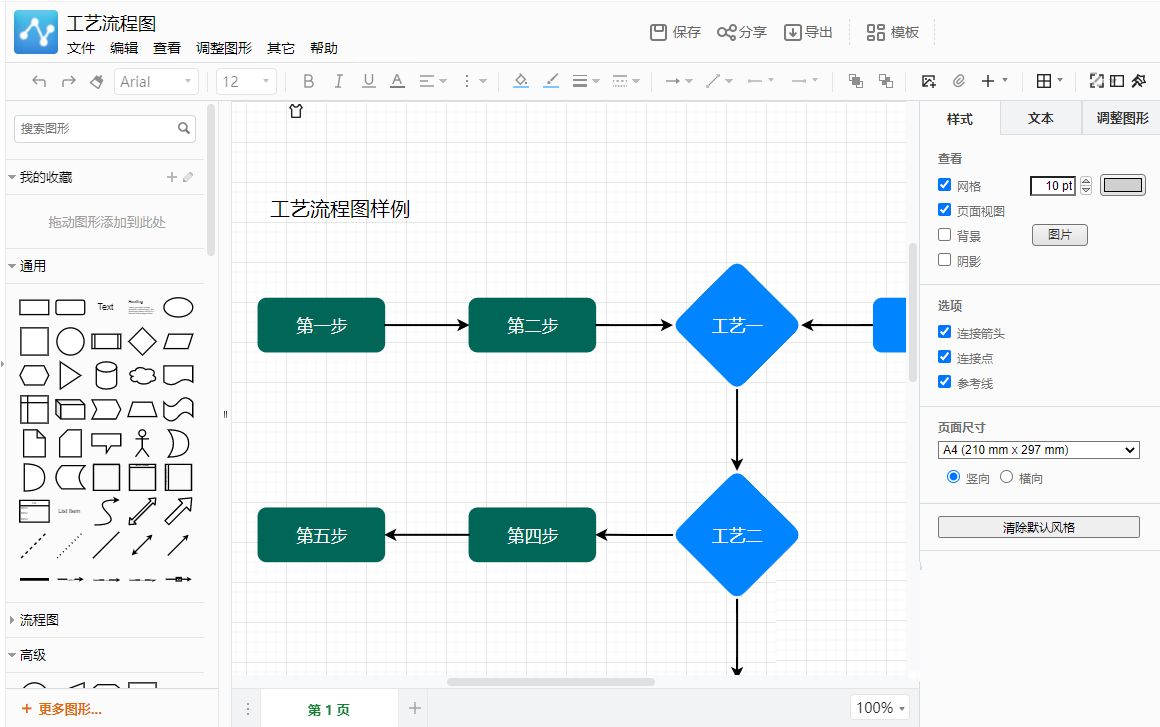Click the pin icon in toolbar

(1139, 81)
